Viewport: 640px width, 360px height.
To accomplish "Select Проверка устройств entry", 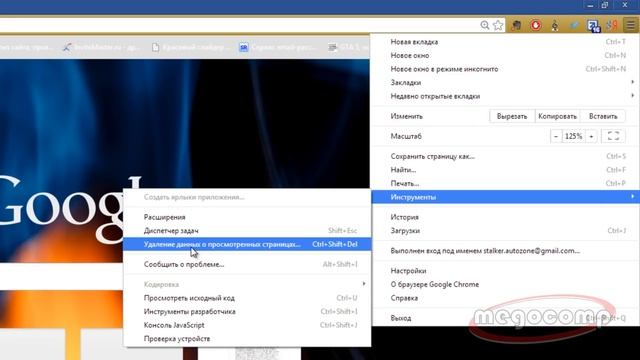I will [247, 339].
